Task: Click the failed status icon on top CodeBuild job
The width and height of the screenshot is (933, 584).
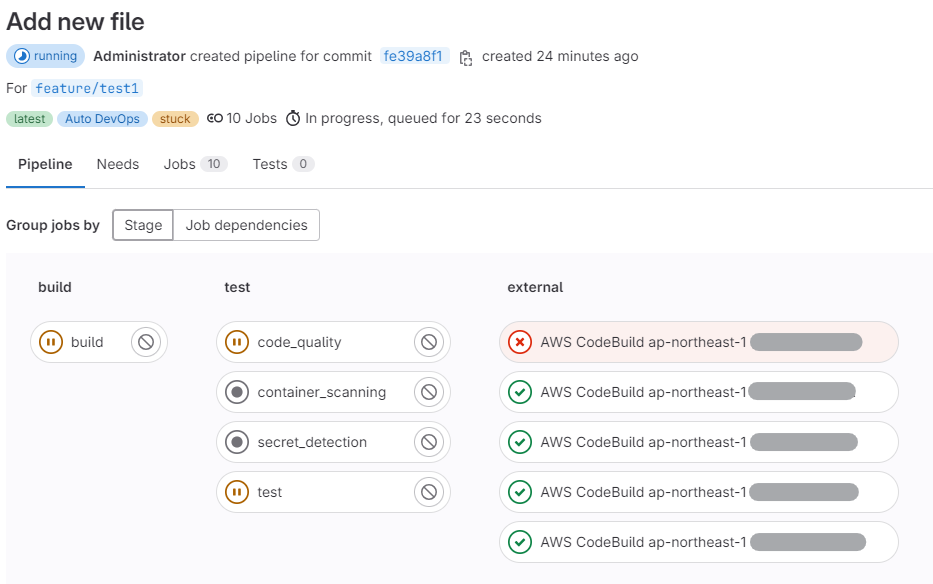Action: click(x=519, y=342)
